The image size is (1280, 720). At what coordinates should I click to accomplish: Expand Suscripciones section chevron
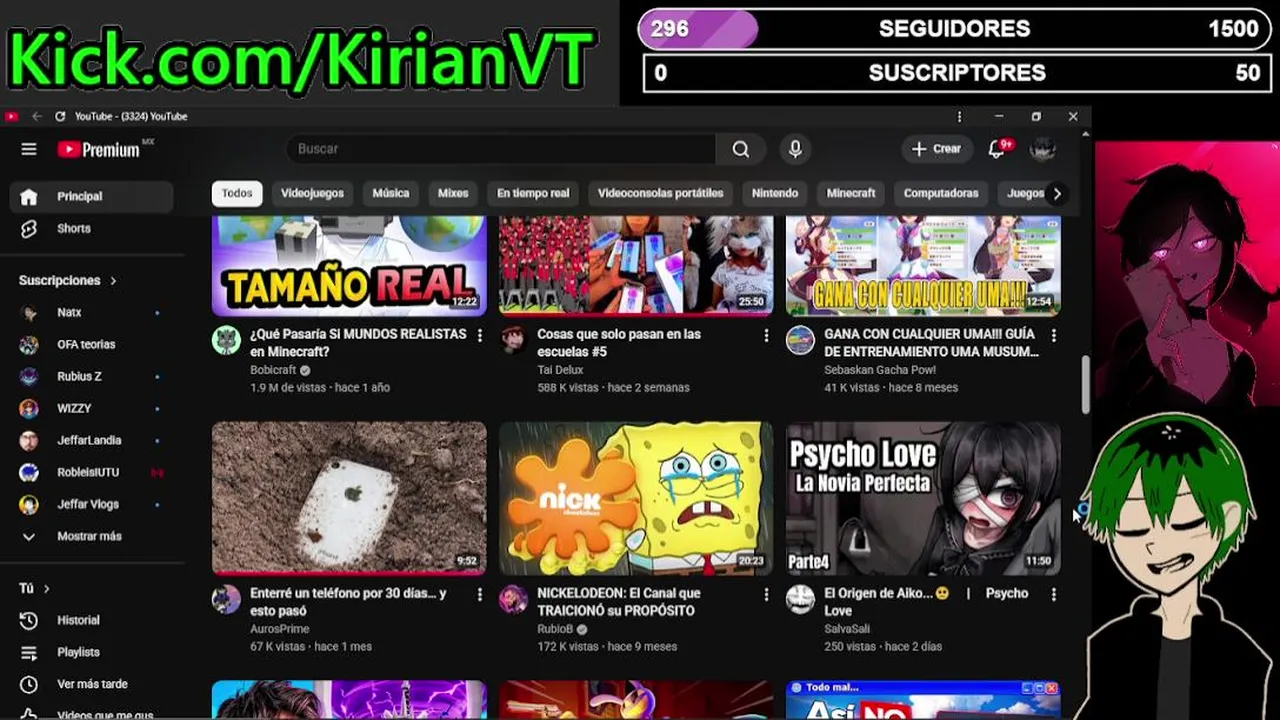click(113, 281)
